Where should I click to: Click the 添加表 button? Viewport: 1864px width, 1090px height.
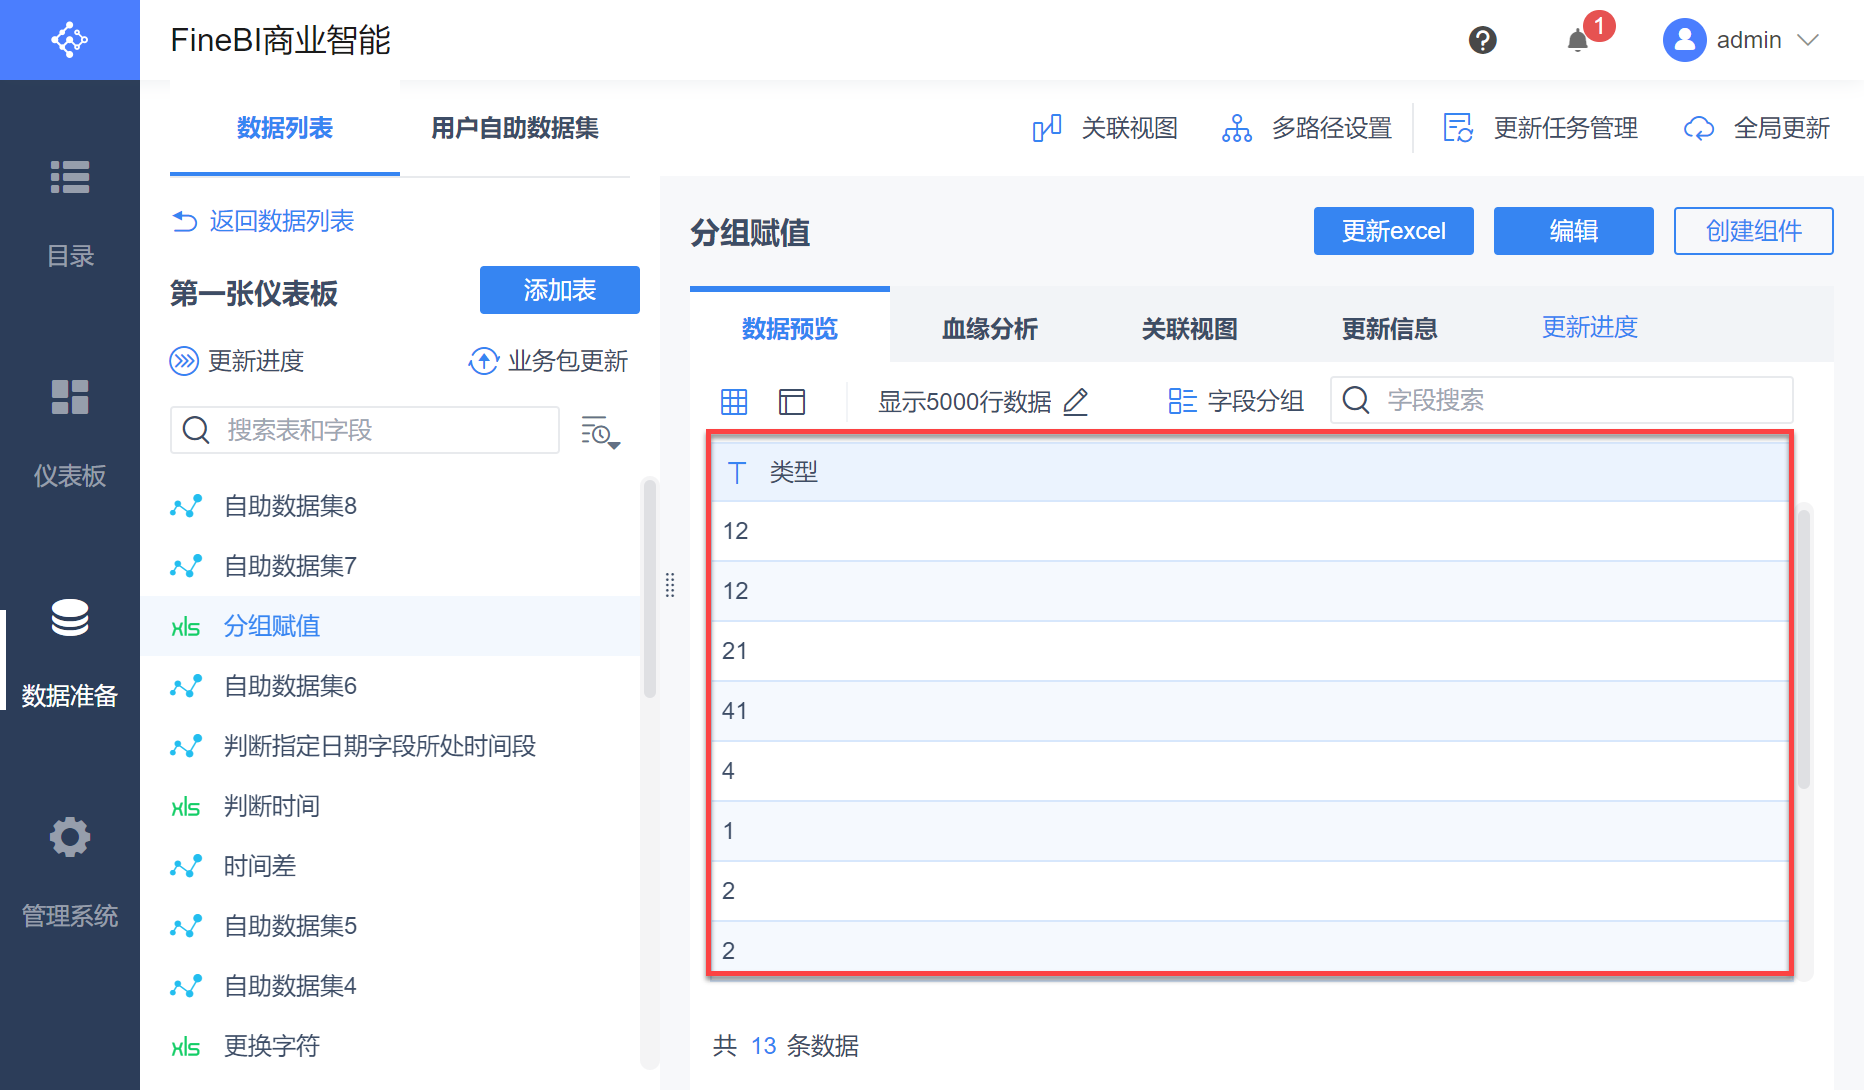(559, 290)
